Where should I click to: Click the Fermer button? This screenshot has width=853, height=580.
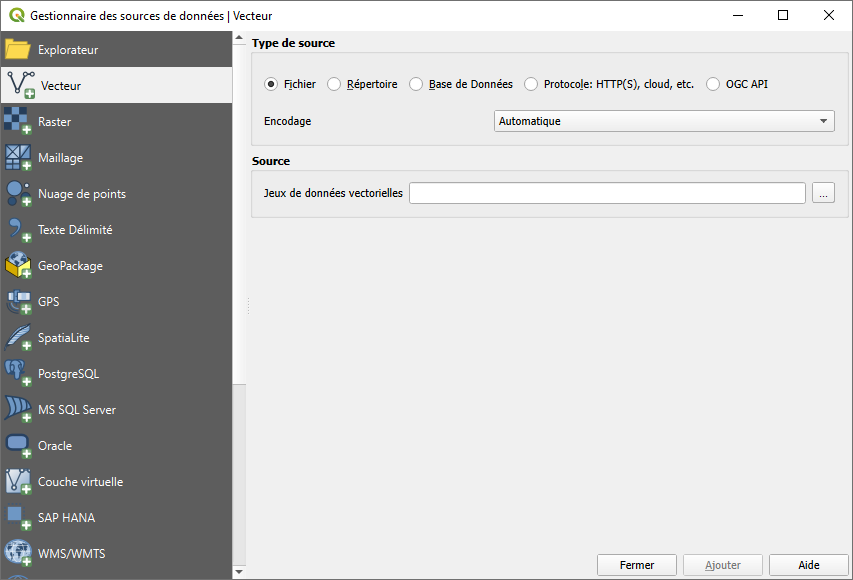click(637, 565)
